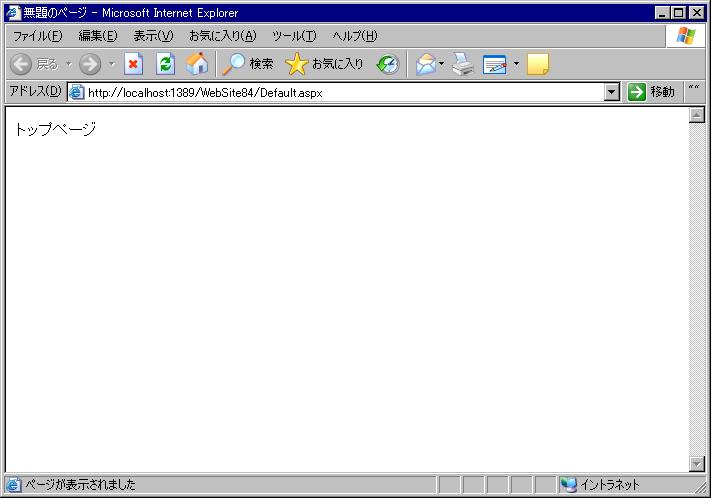Click the 移動 label of the Go button

click(x=662, y=92)
